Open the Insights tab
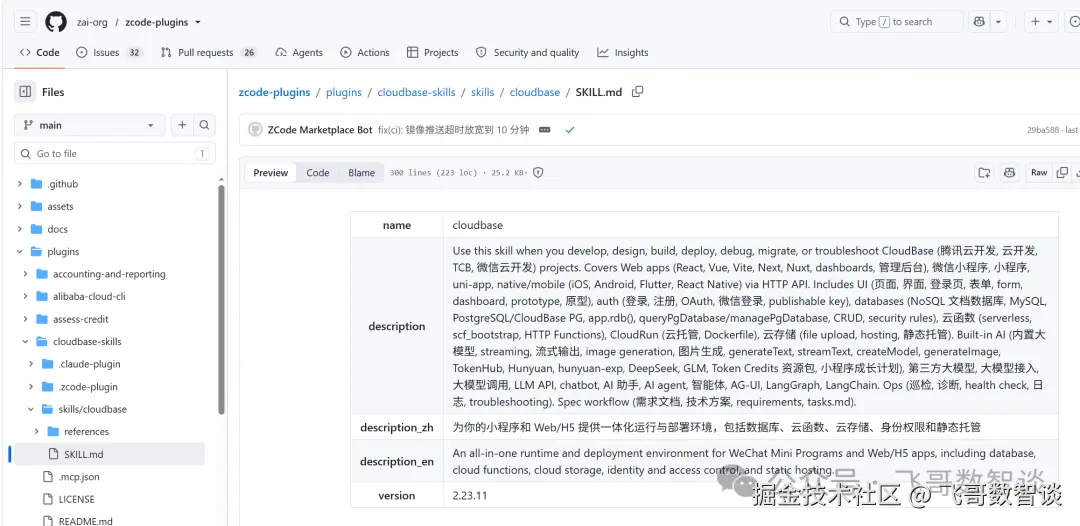 coord(623,52)
